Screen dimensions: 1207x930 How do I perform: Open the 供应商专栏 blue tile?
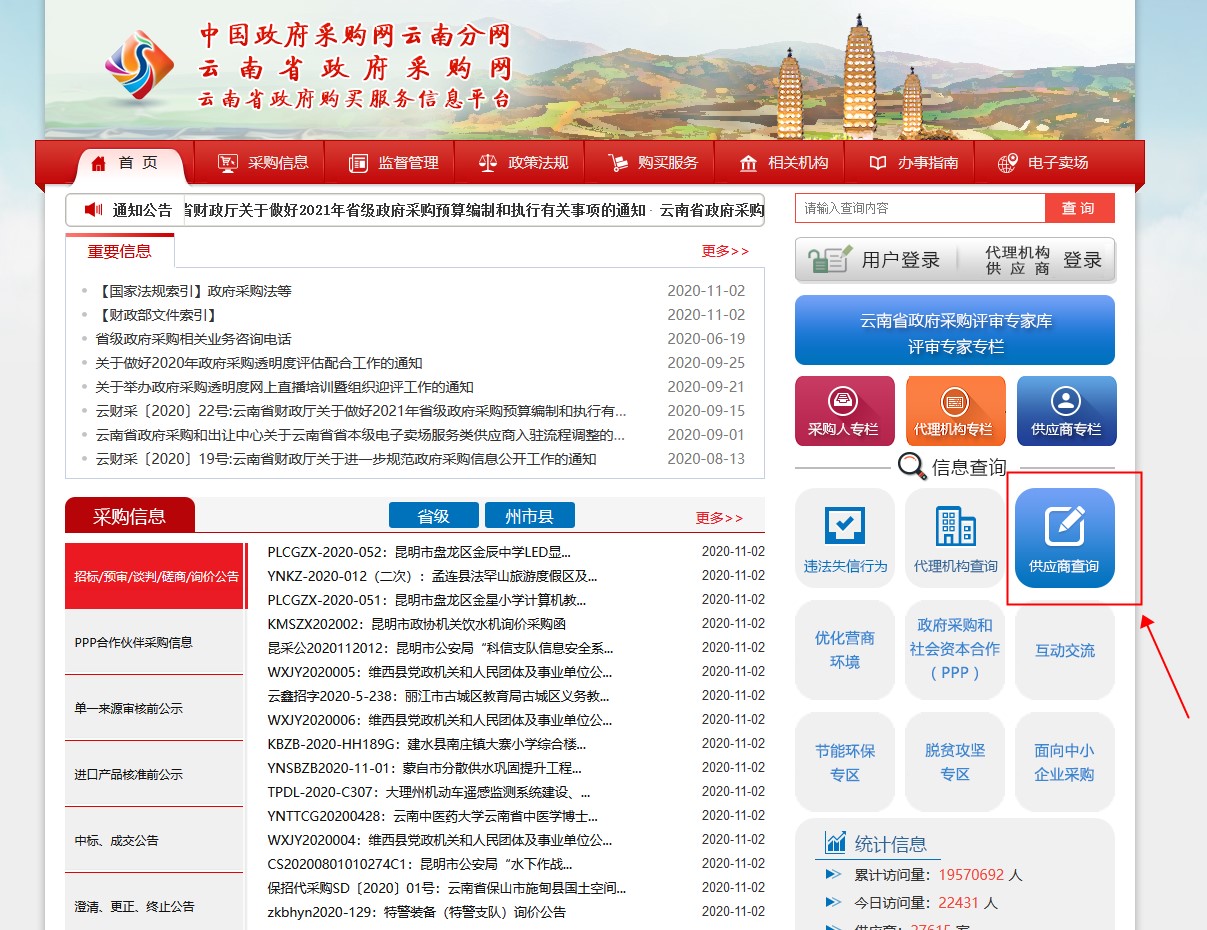coord(1066,411)
